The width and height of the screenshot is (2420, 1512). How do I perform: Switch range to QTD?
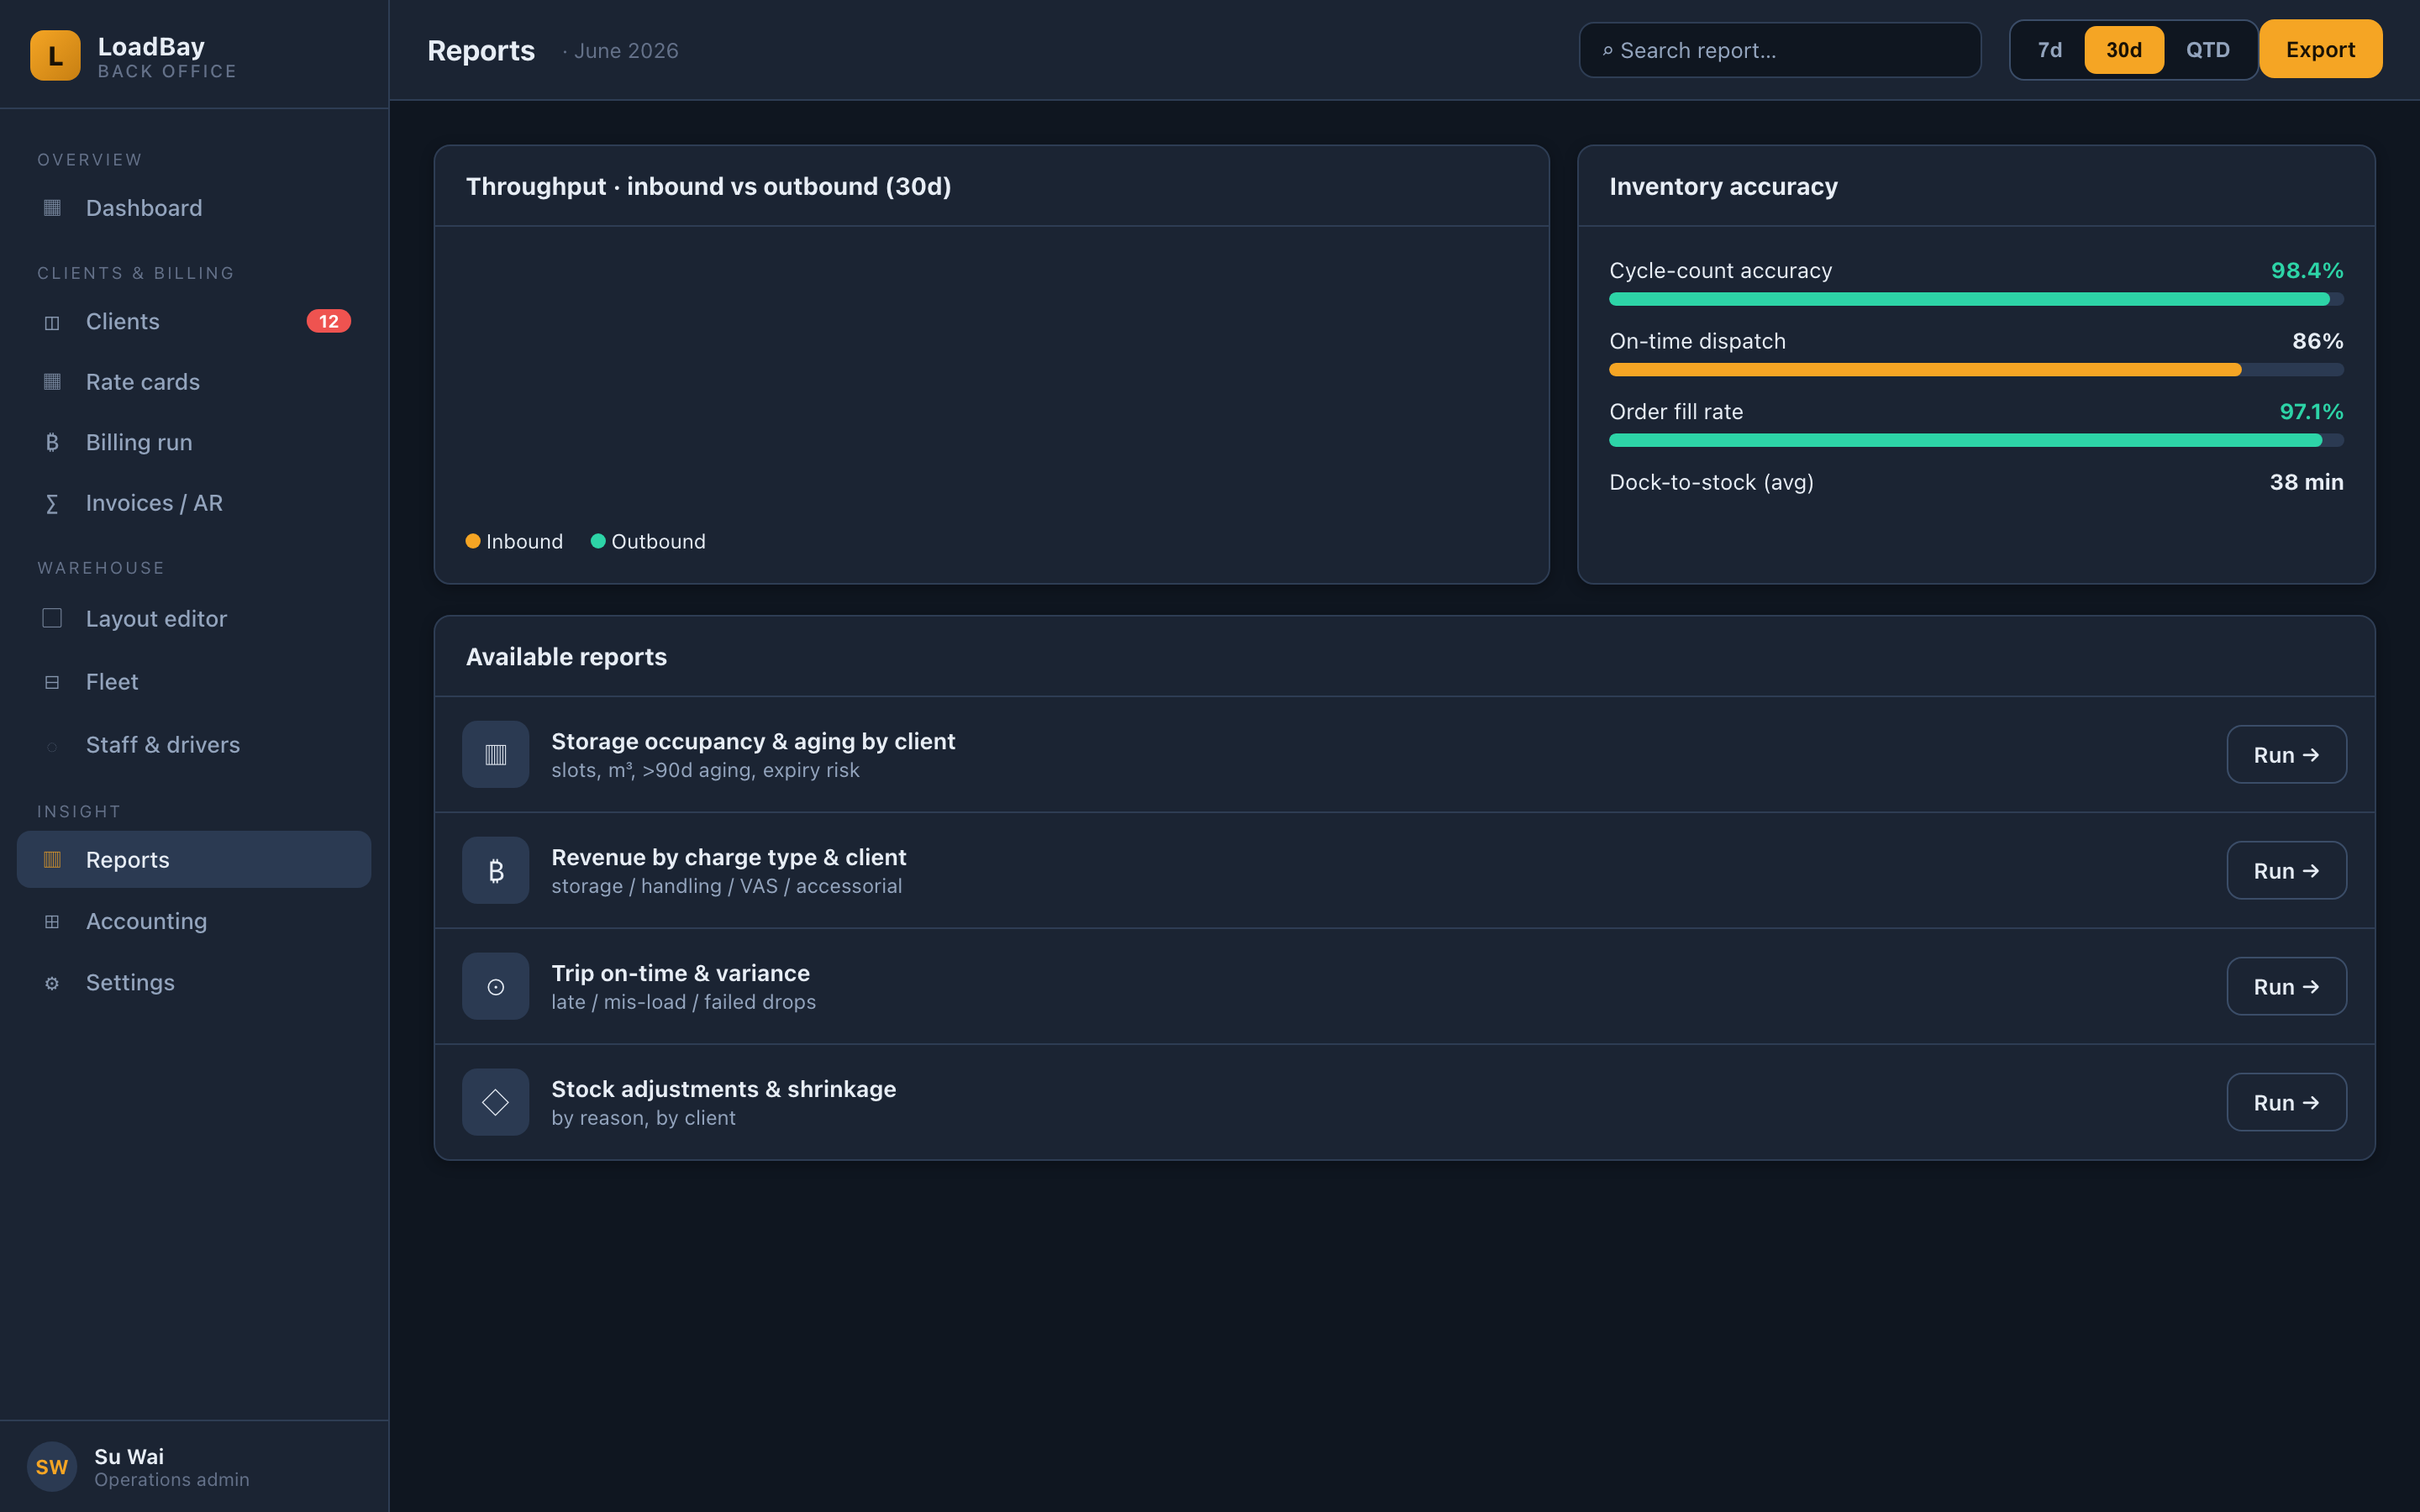(2208, 50)
